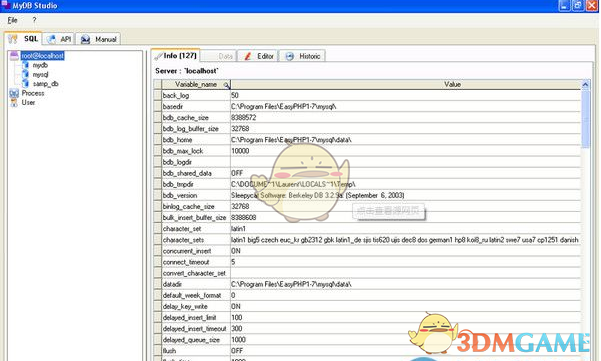Select the mydb database in tree
This screenshot has height=361, width=601.
point(40,65)
